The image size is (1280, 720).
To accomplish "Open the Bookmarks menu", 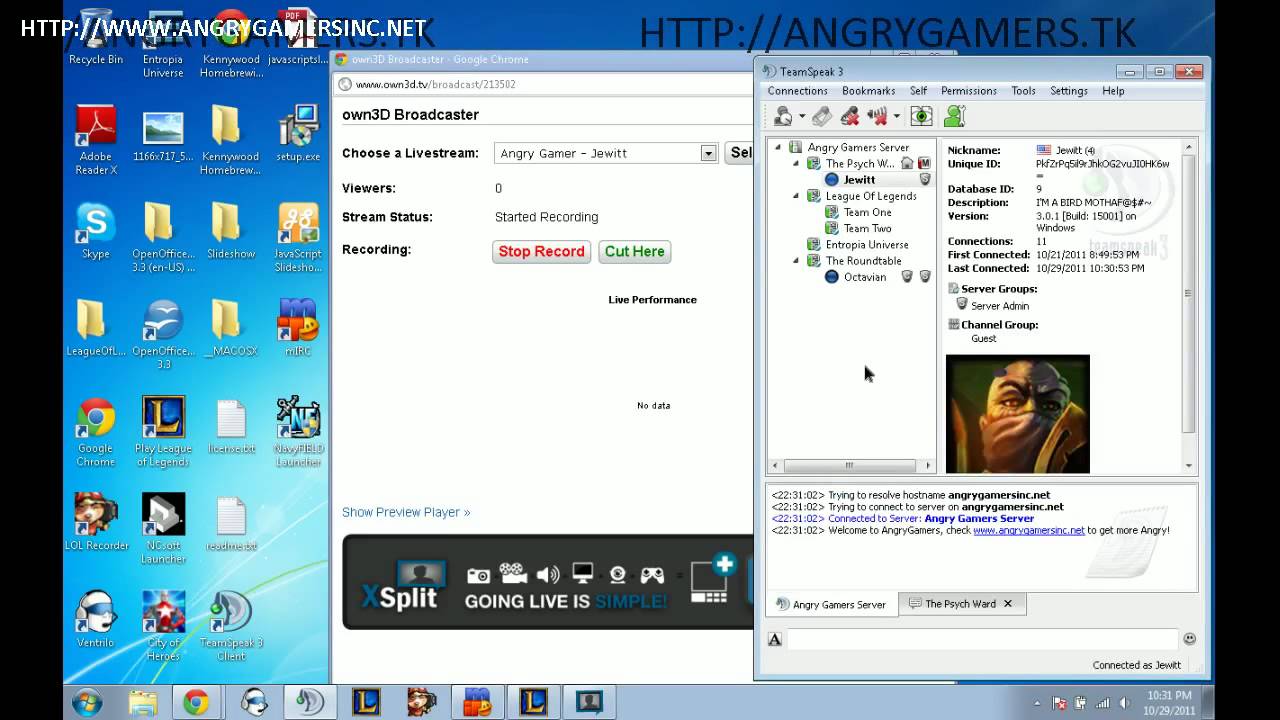I will [x=868, y=91].
